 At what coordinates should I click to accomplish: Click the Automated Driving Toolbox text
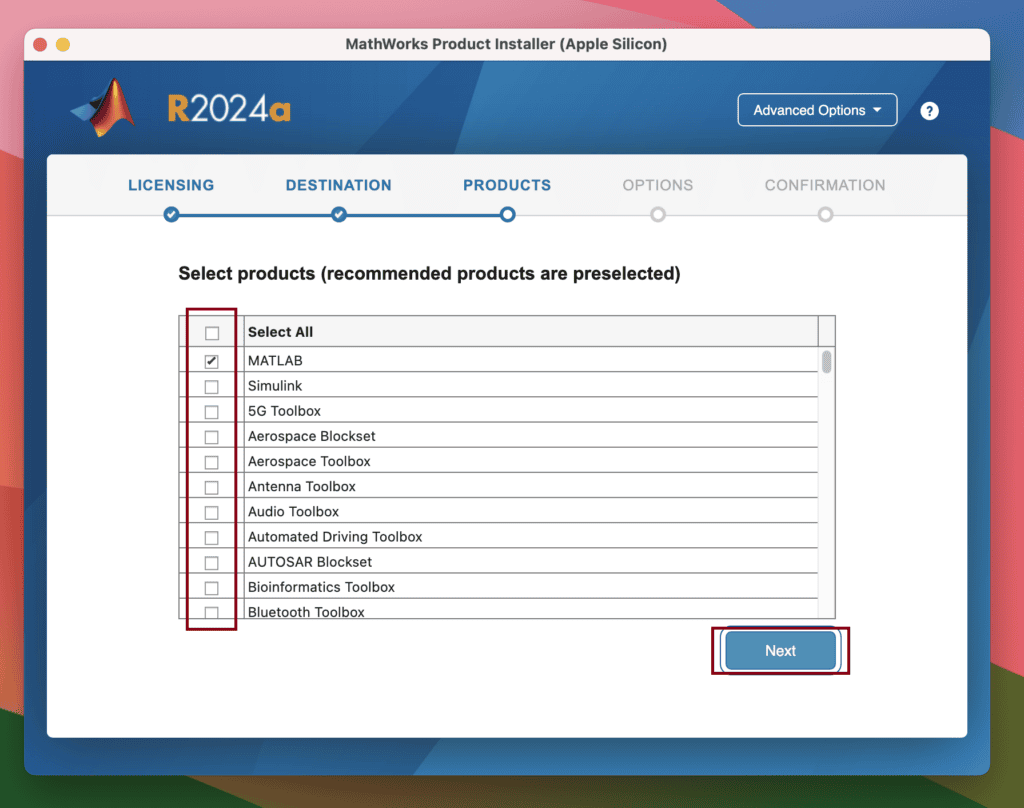[335, 537]
